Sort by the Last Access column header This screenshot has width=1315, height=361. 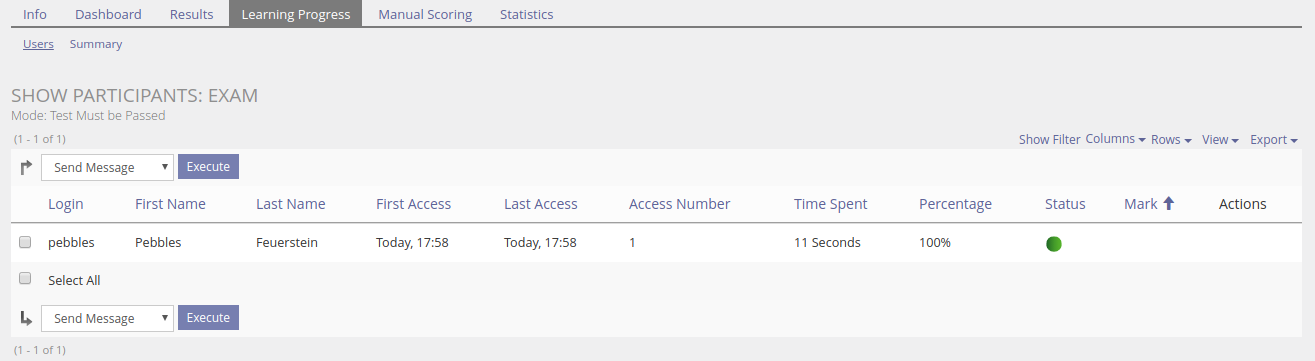click(541, 204)
